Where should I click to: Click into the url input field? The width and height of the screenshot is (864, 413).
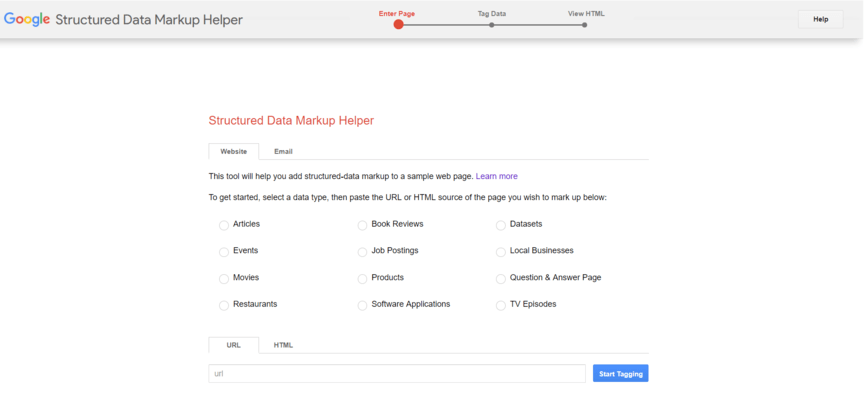pyautogui.click(x=397, y=373)
